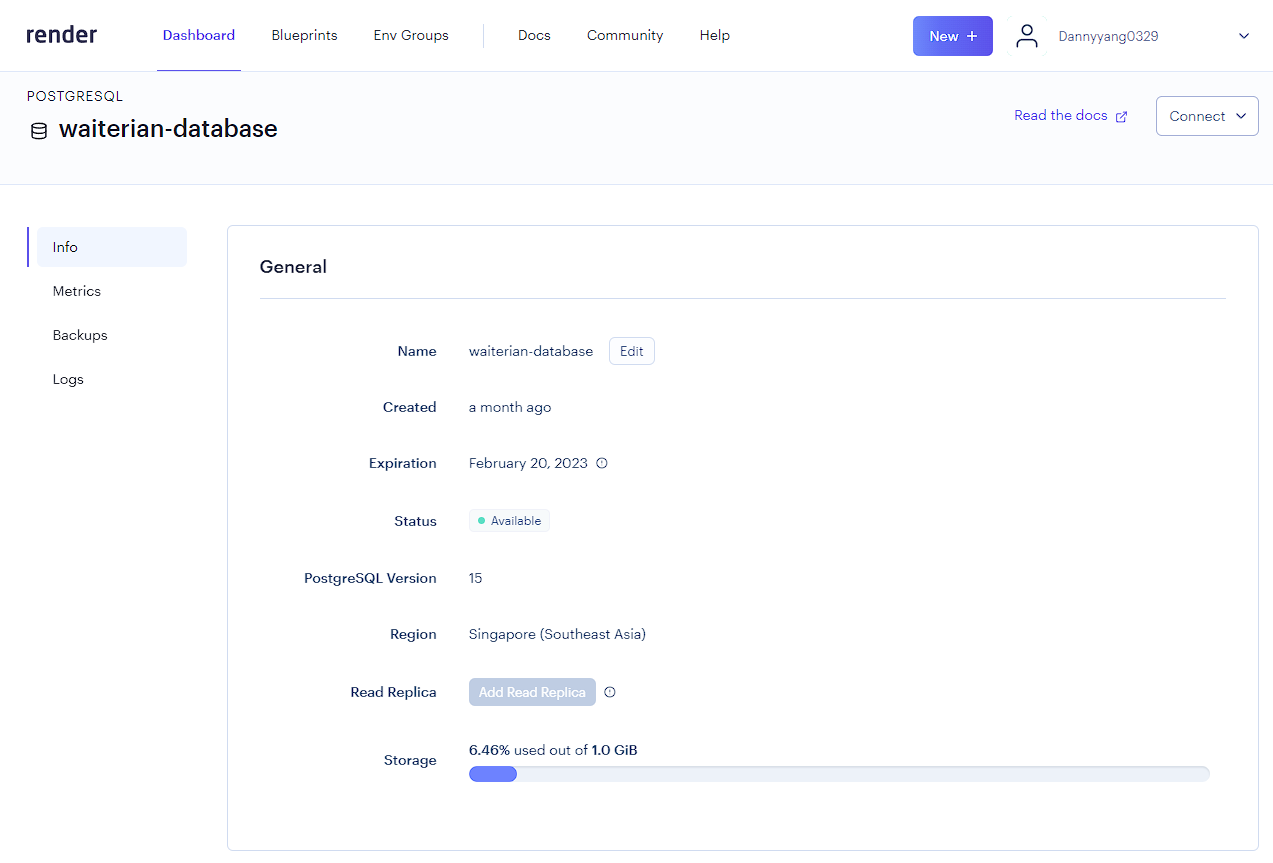Click the 'a month ago' created value
This screenshot has height=863, width=1273.
click(x=510, y=407)
